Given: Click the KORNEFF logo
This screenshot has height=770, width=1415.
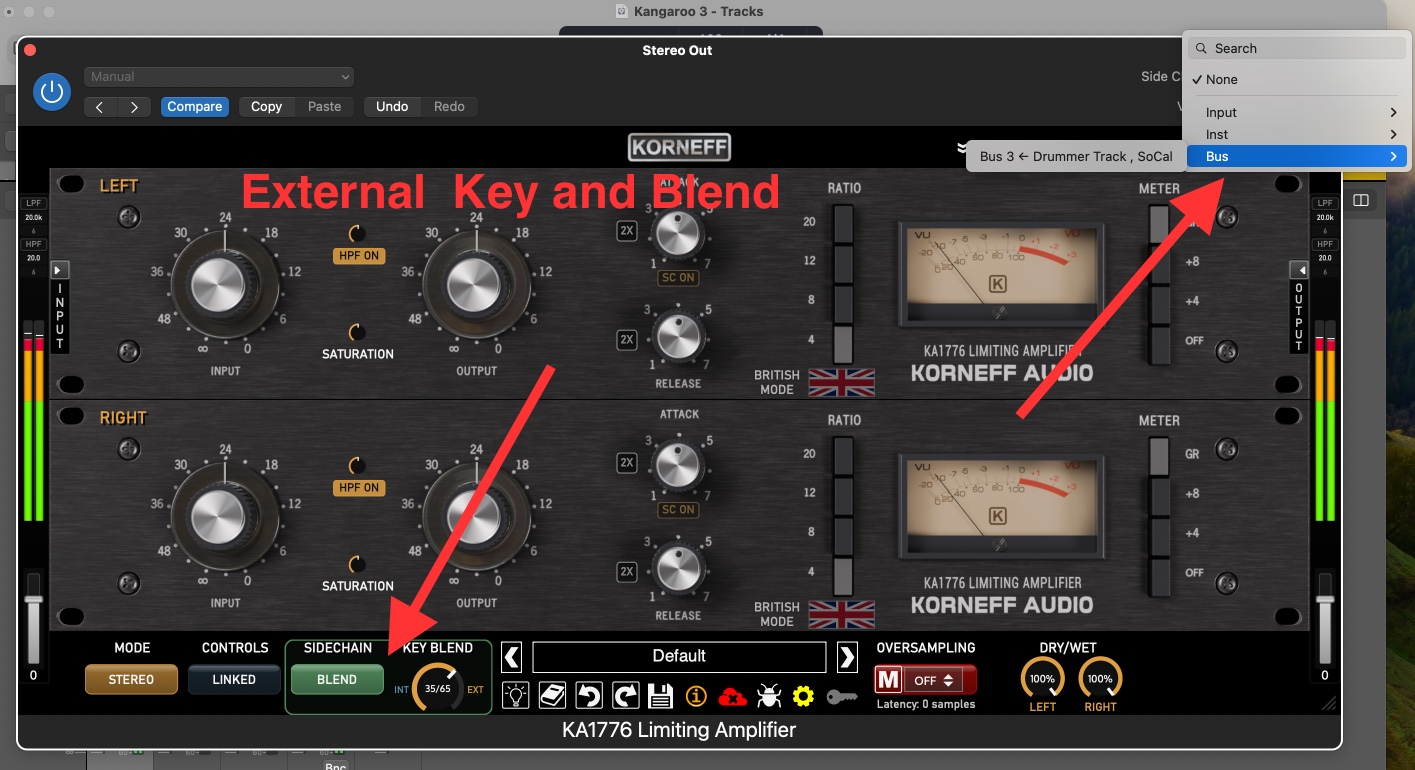Looking at the screenshot, I should click(679, 148).
